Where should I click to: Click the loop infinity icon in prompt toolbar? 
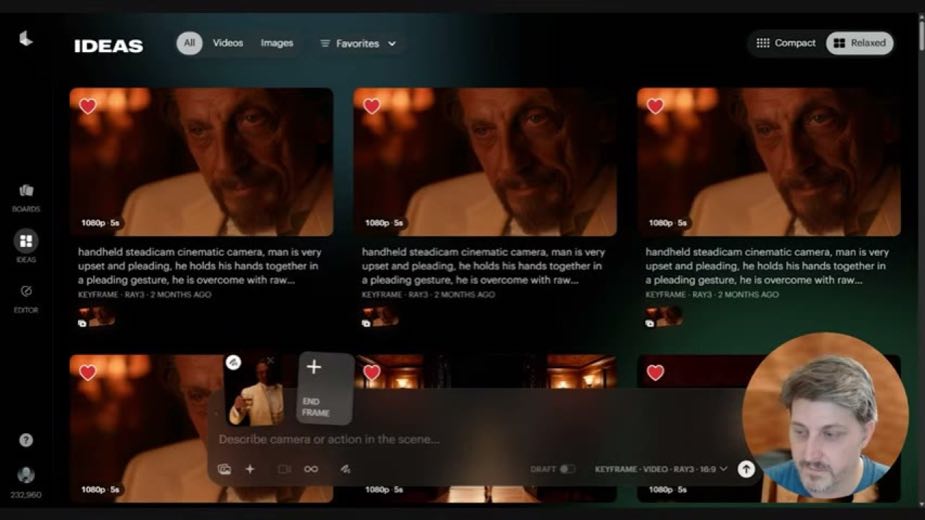[x=311, y=469]
